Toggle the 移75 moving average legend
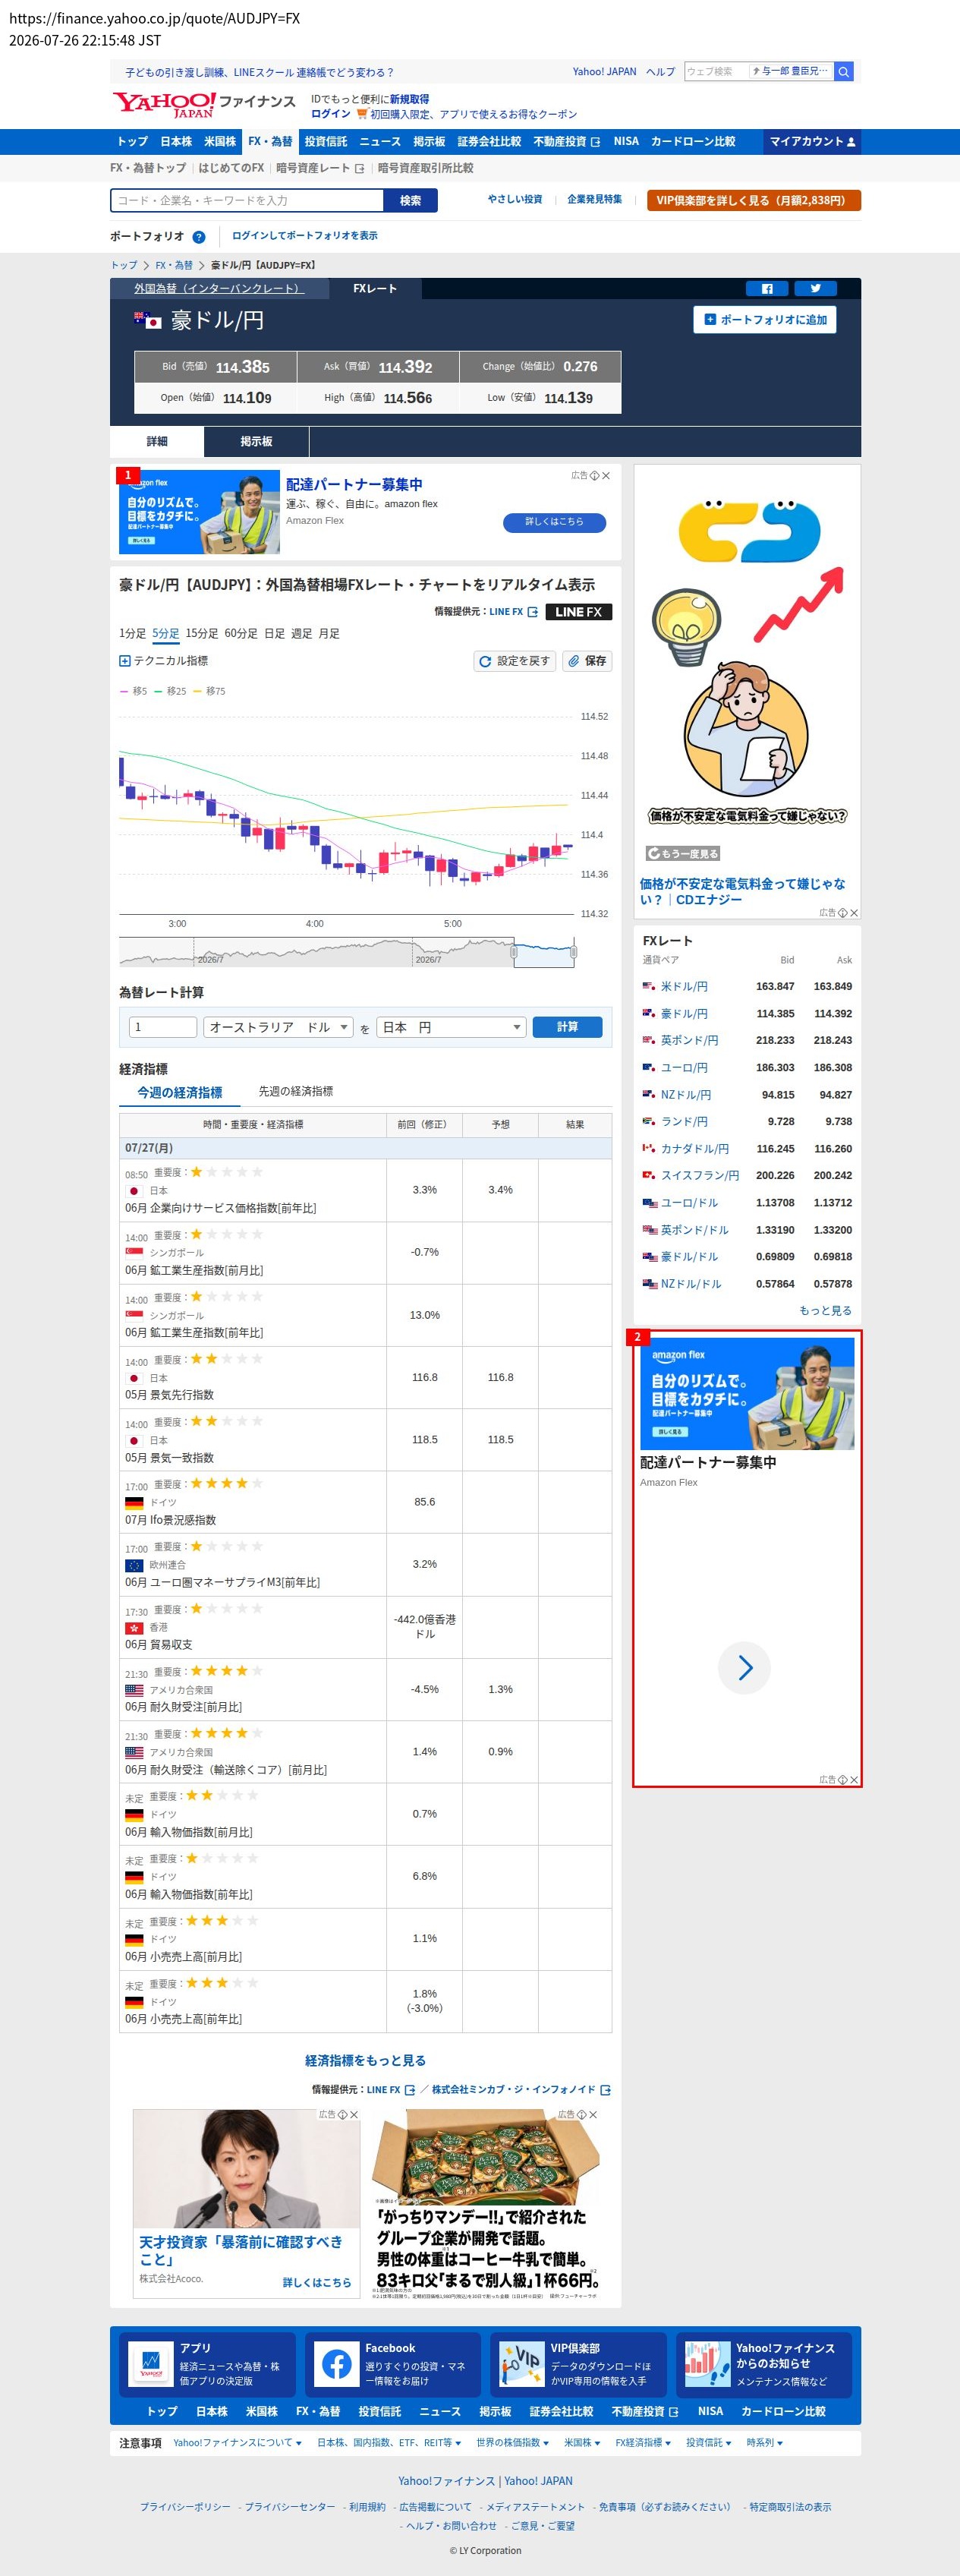Screen dimensions: 960x2576 tap(209, 691)
